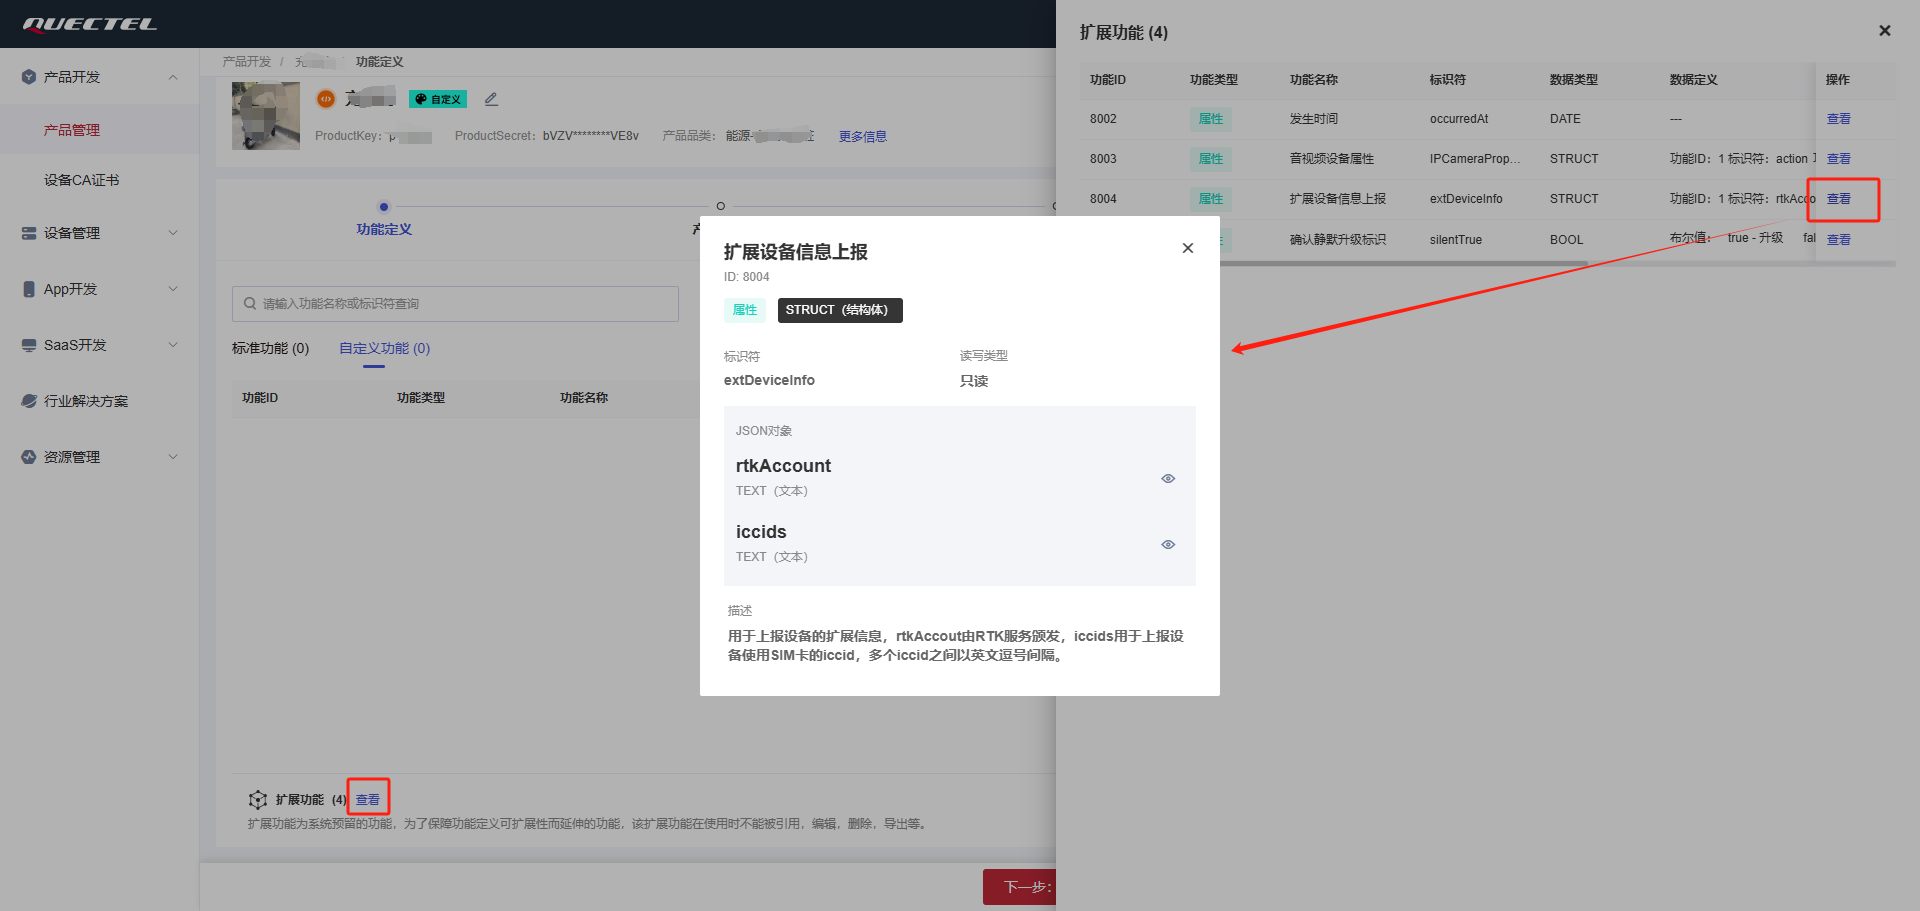Viewport: 1920px width, 911px height.
Task: Open 设备CA证书 in sidebar
Action: coord(81,180)
